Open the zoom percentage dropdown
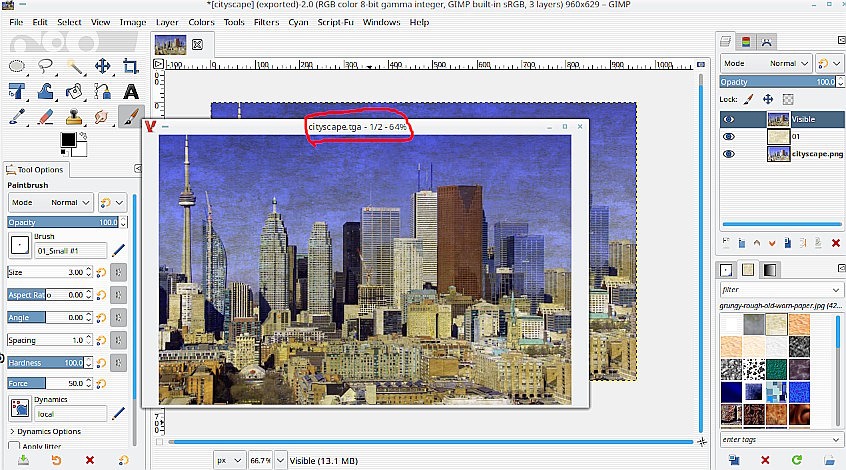The image size is (846, 470). tap(281, 460)
